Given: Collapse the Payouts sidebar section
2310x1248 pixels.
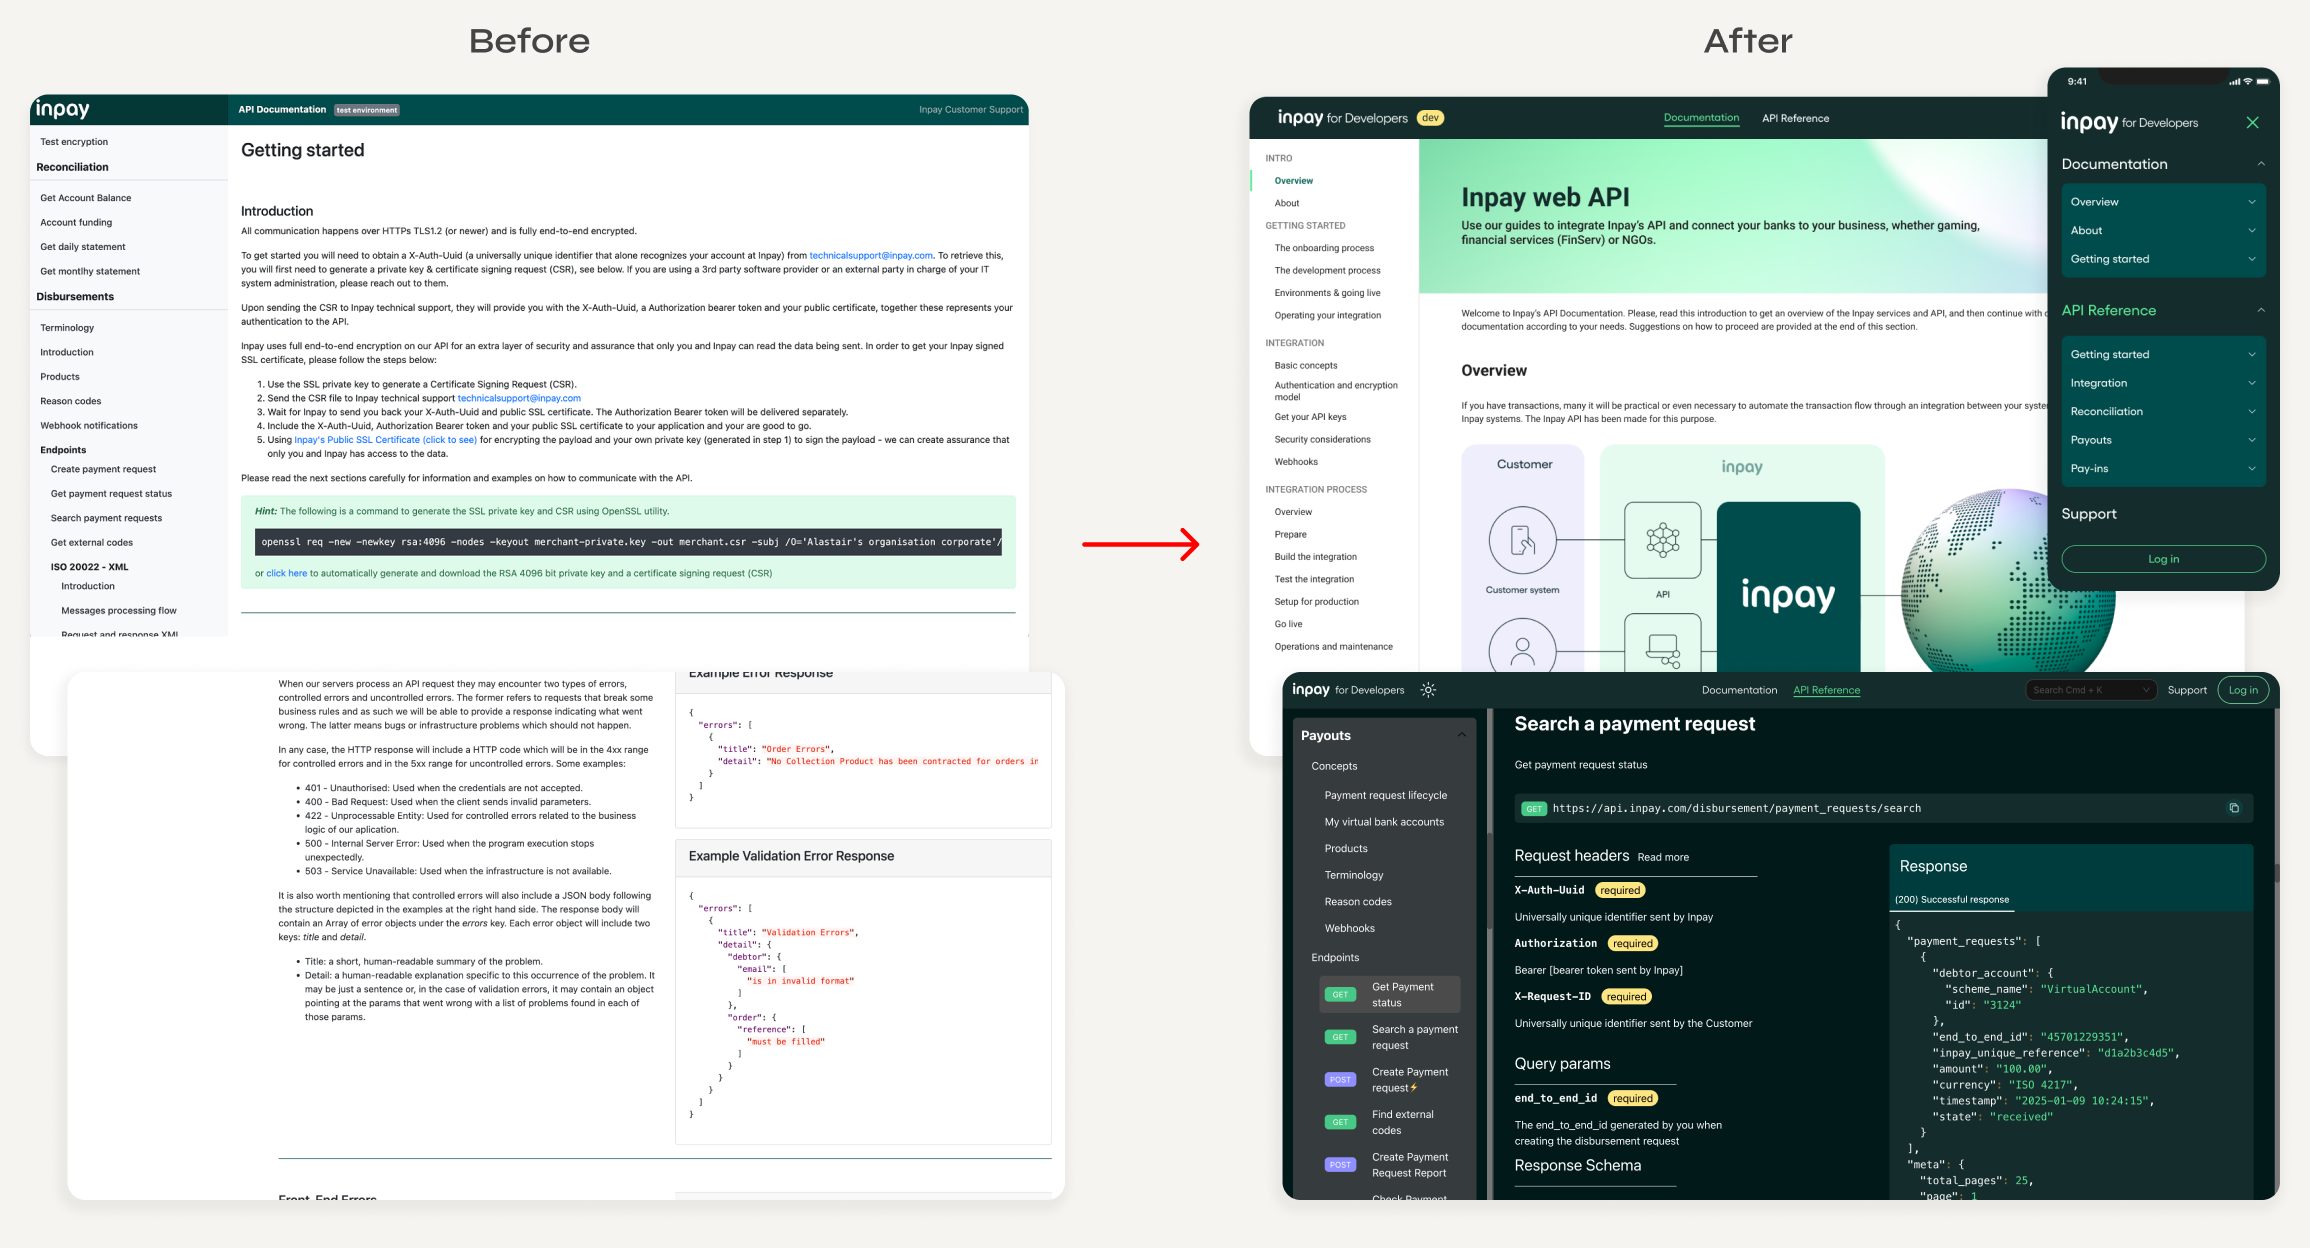Looking at the screenshot, I should (1461, 735).
